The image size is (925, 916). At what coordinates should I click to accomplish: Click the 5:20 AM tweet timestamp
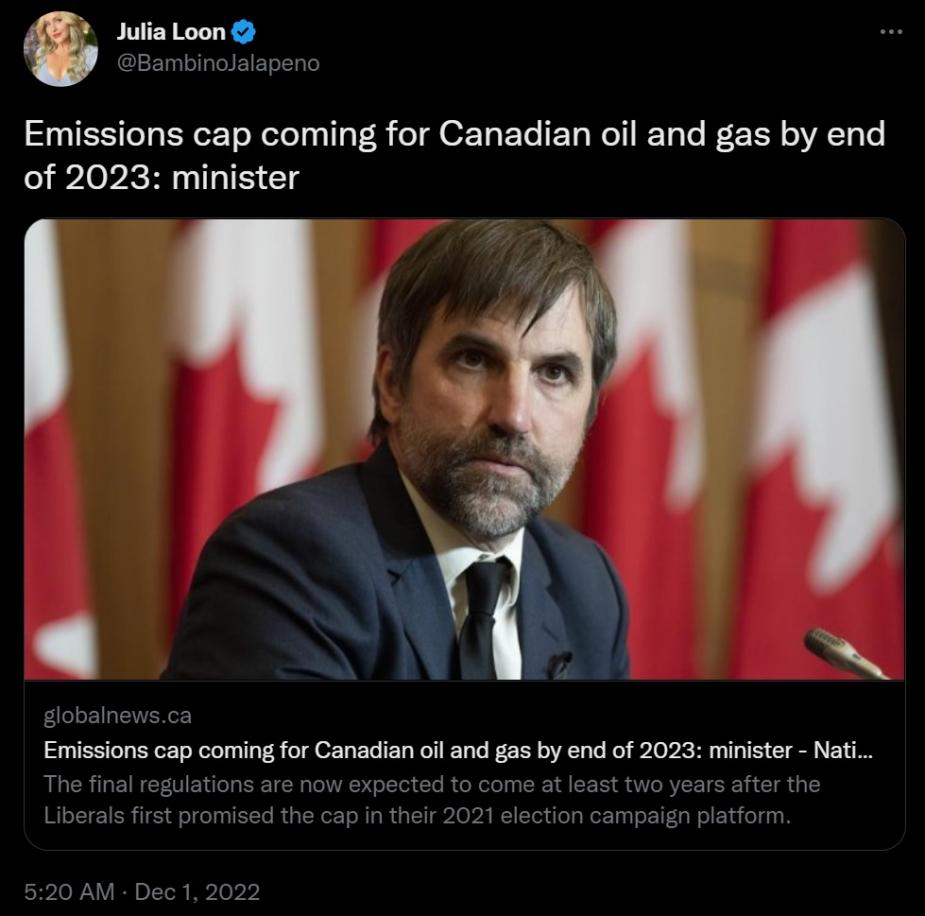[x=66, y=892]
